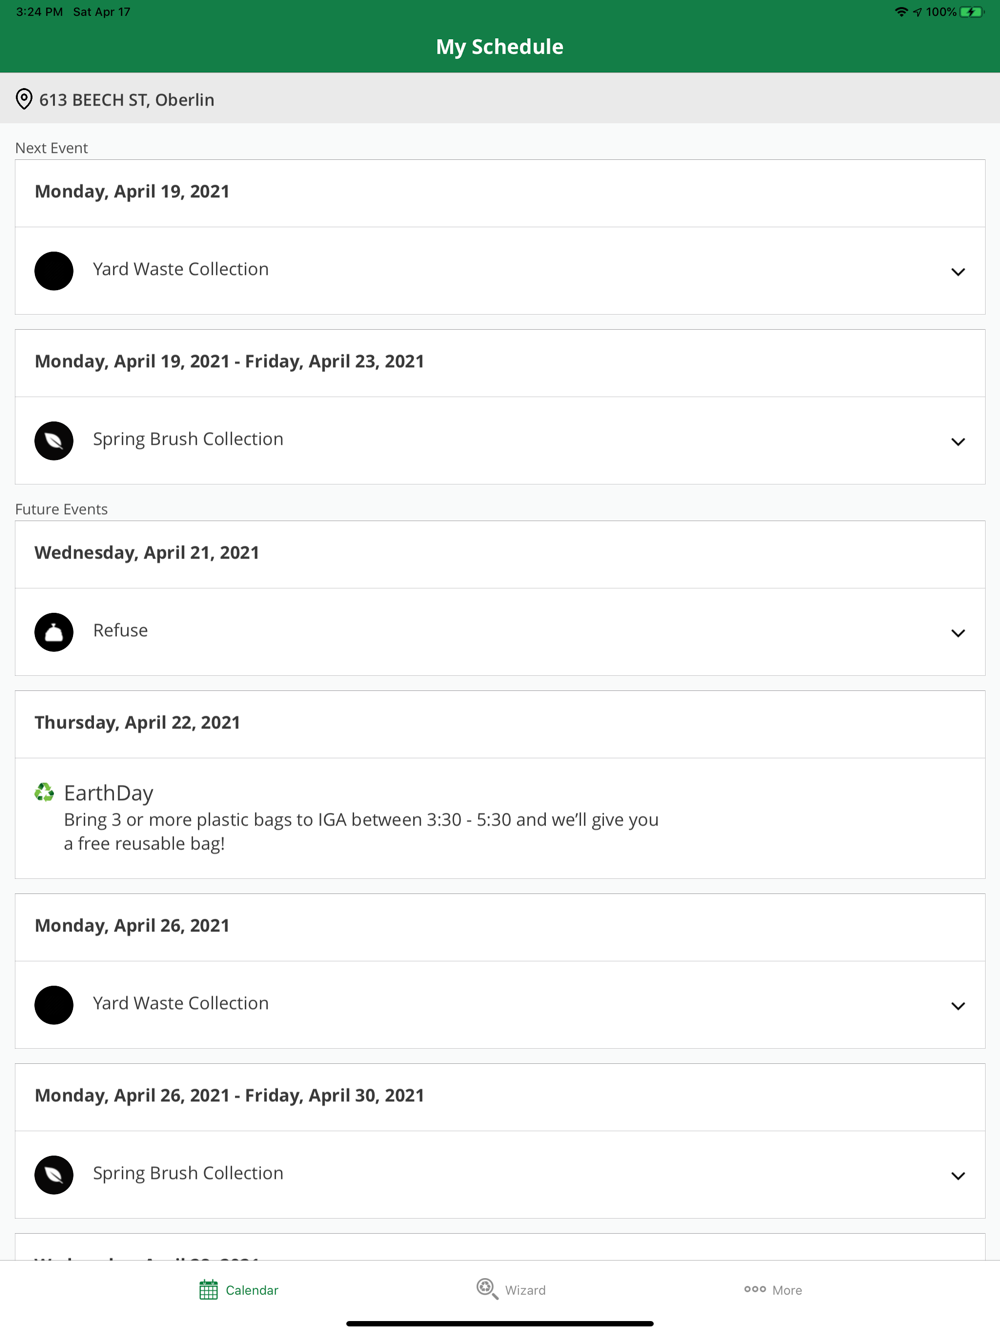The height and width of the screenshot is (1334, 1000).
Task: Switch to the Calendar tab
Action: [x=238, y=1290]
